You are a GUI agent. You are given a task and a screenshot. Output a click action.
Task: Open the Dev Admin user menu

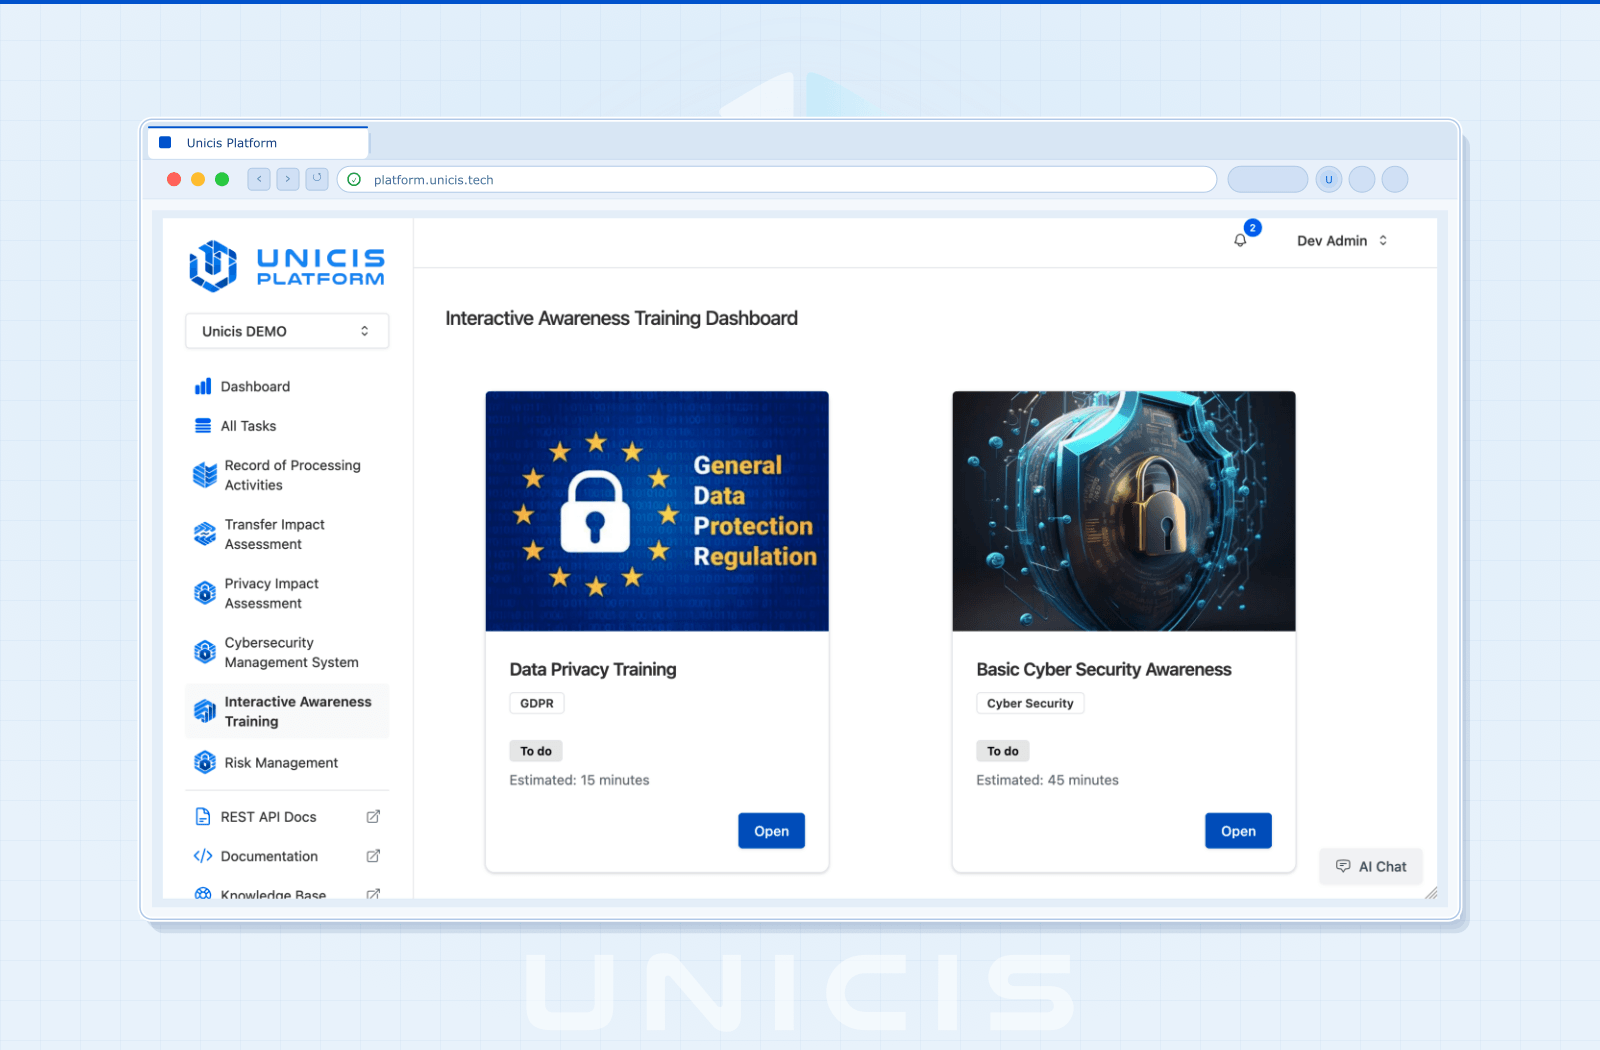point(1342,241)
